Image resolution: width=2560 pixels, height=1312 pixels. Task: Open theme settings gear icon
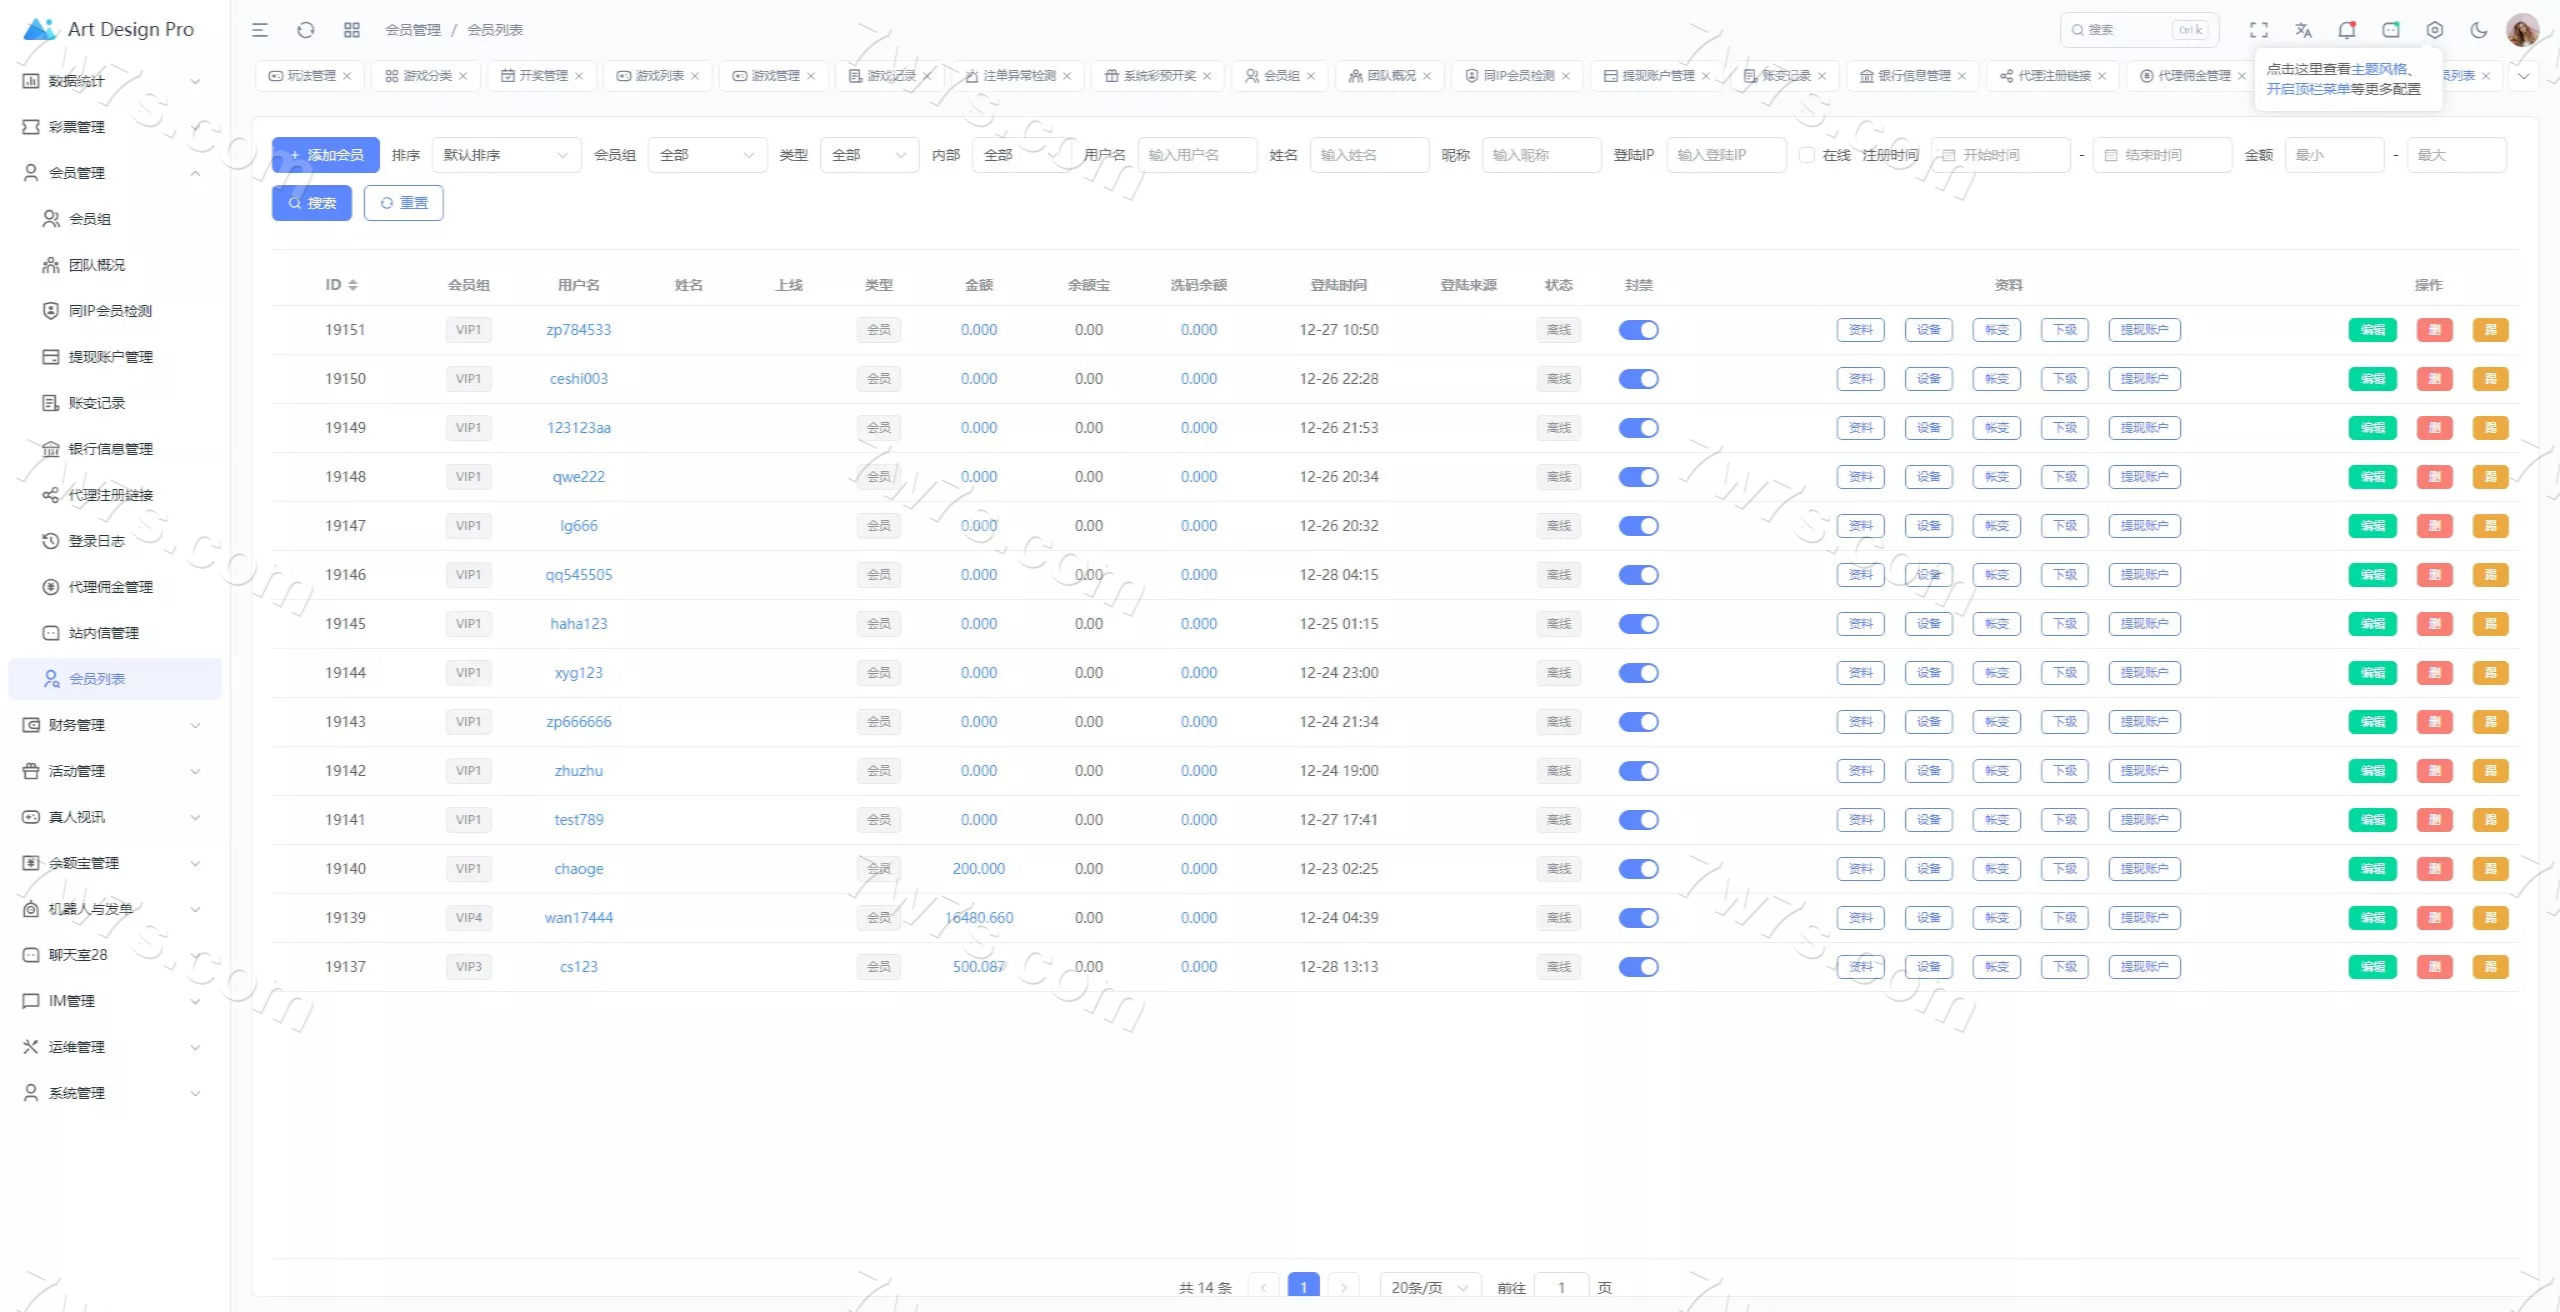pos(2435,30)
